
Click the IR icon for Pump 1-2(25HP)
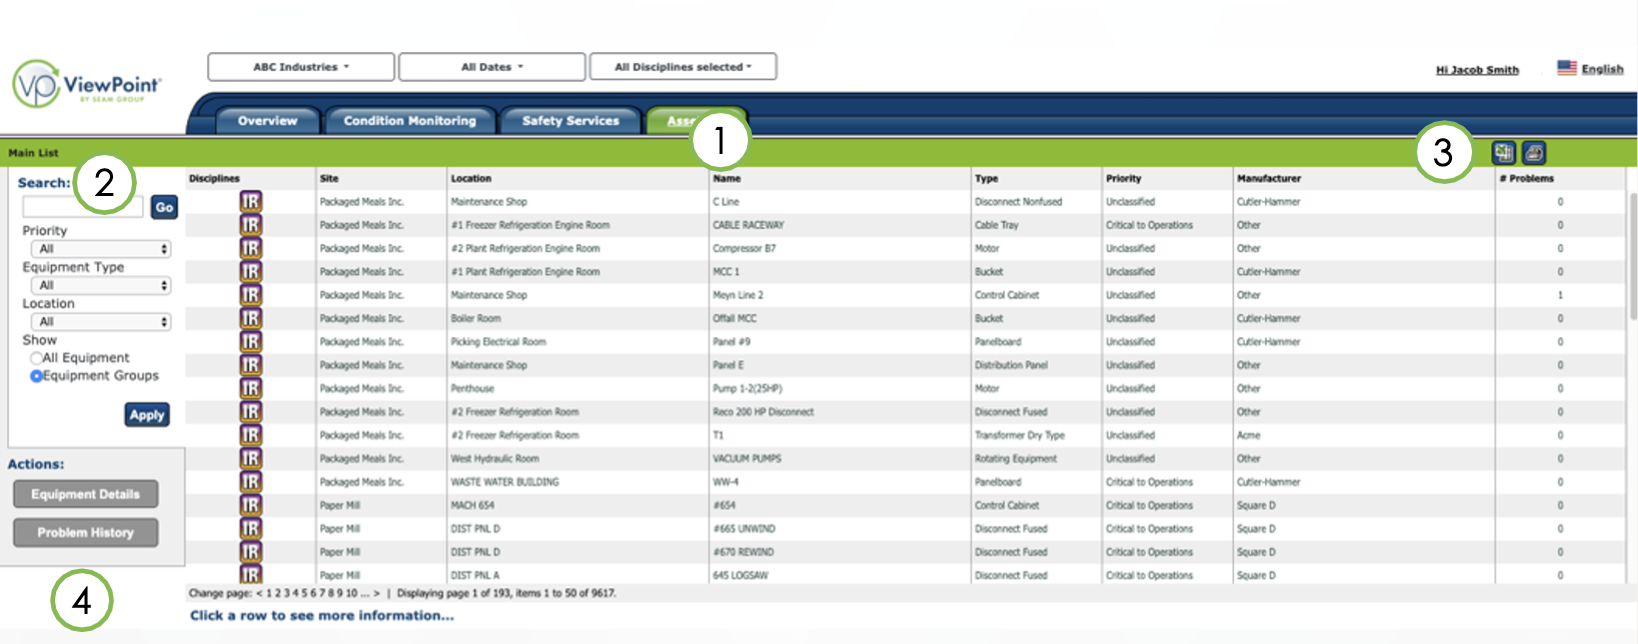250,388
